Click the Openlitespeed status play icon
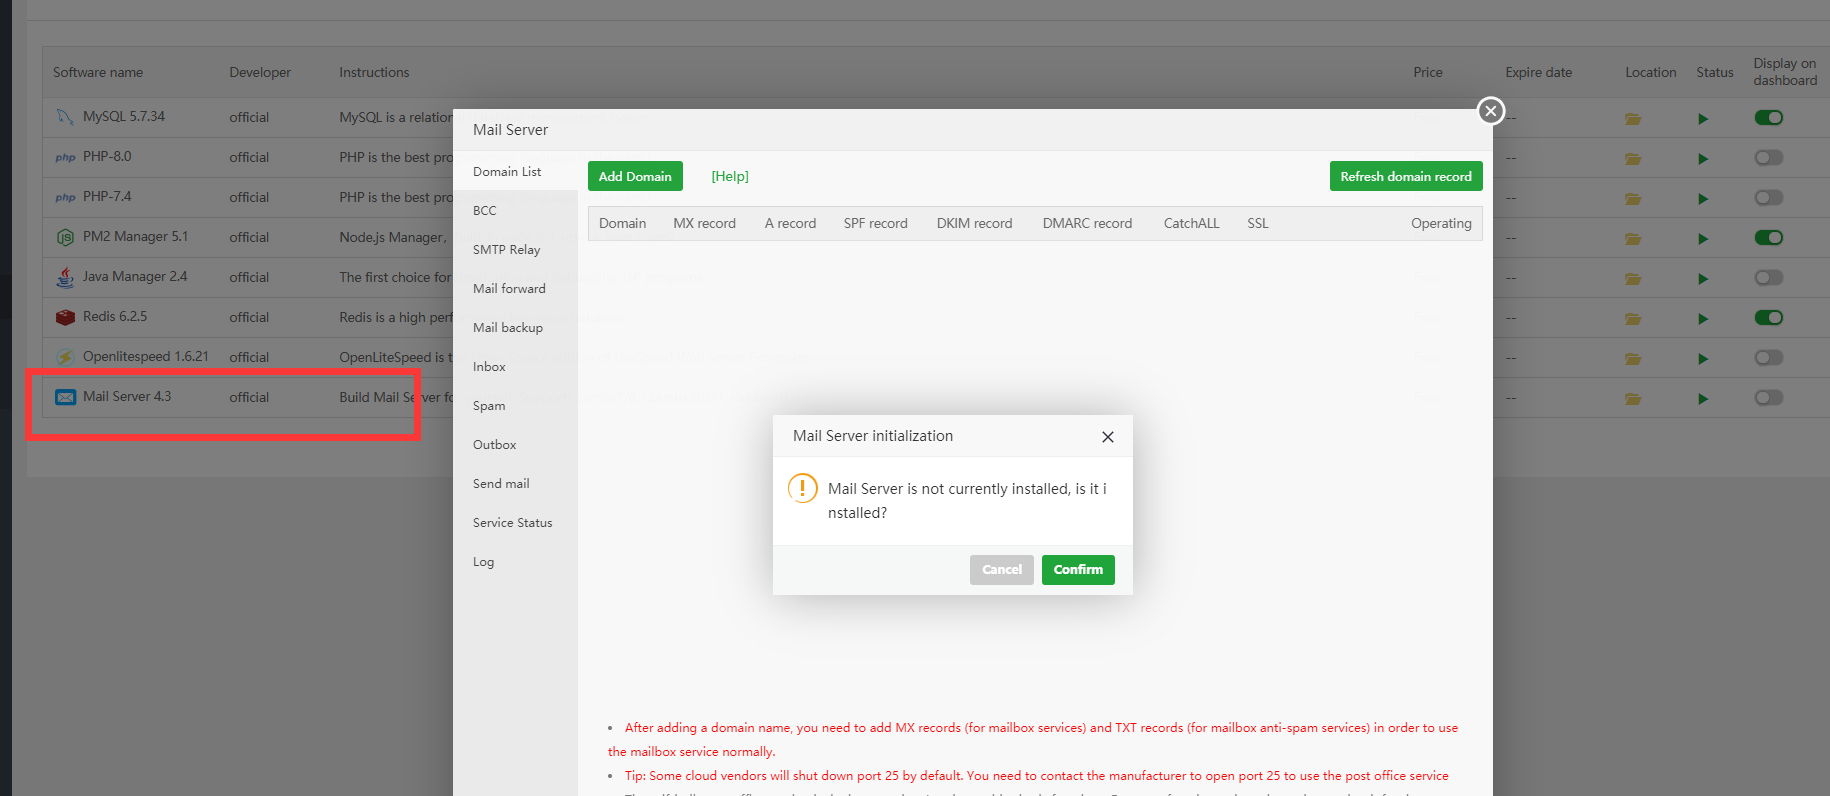This screenshot has width=1830, height=796. coord(1703,359)
